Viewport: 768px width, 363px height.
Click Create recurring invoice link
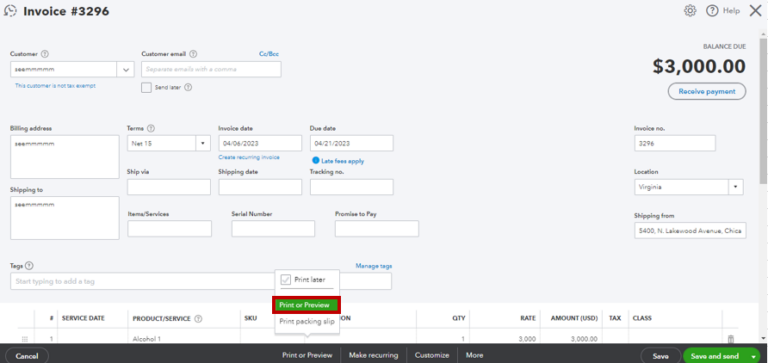click(249, 157)
